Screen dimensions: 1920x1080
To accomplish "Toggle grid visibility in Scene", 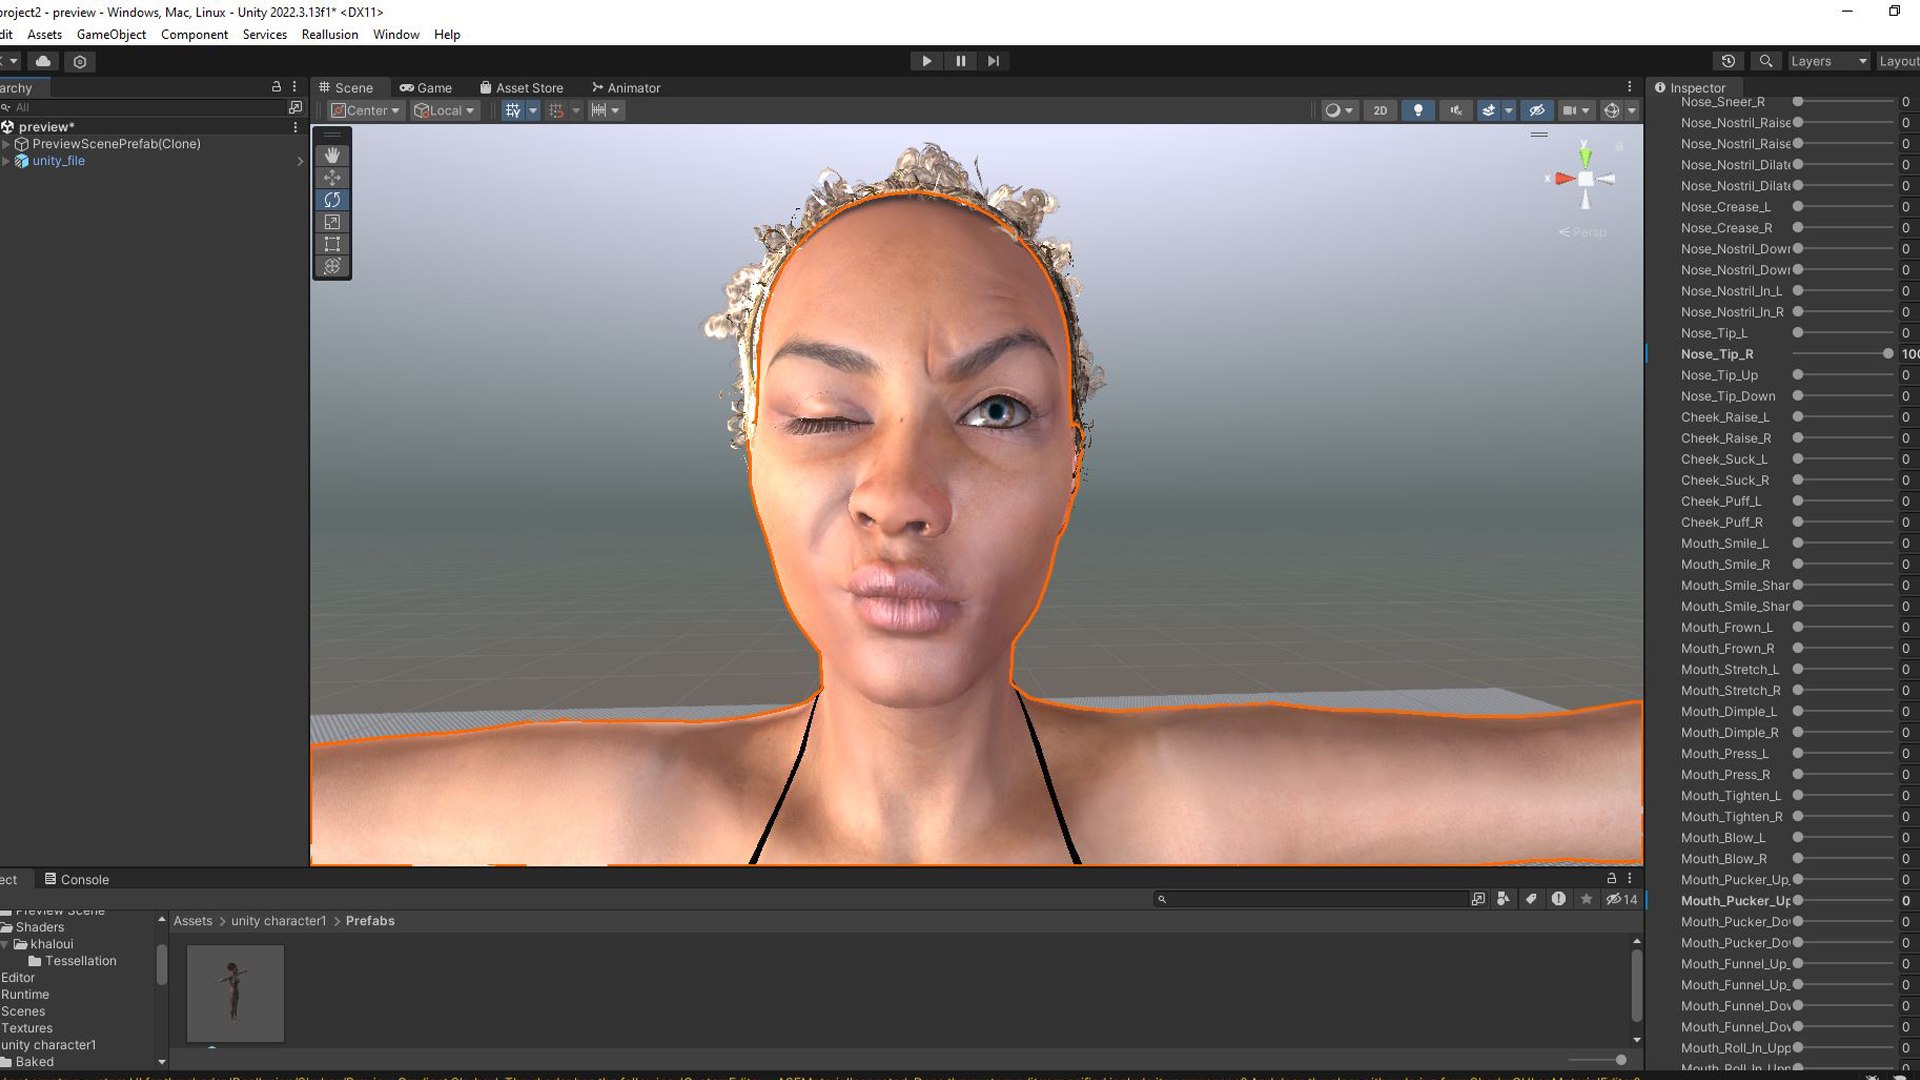I will click(513, 110).
